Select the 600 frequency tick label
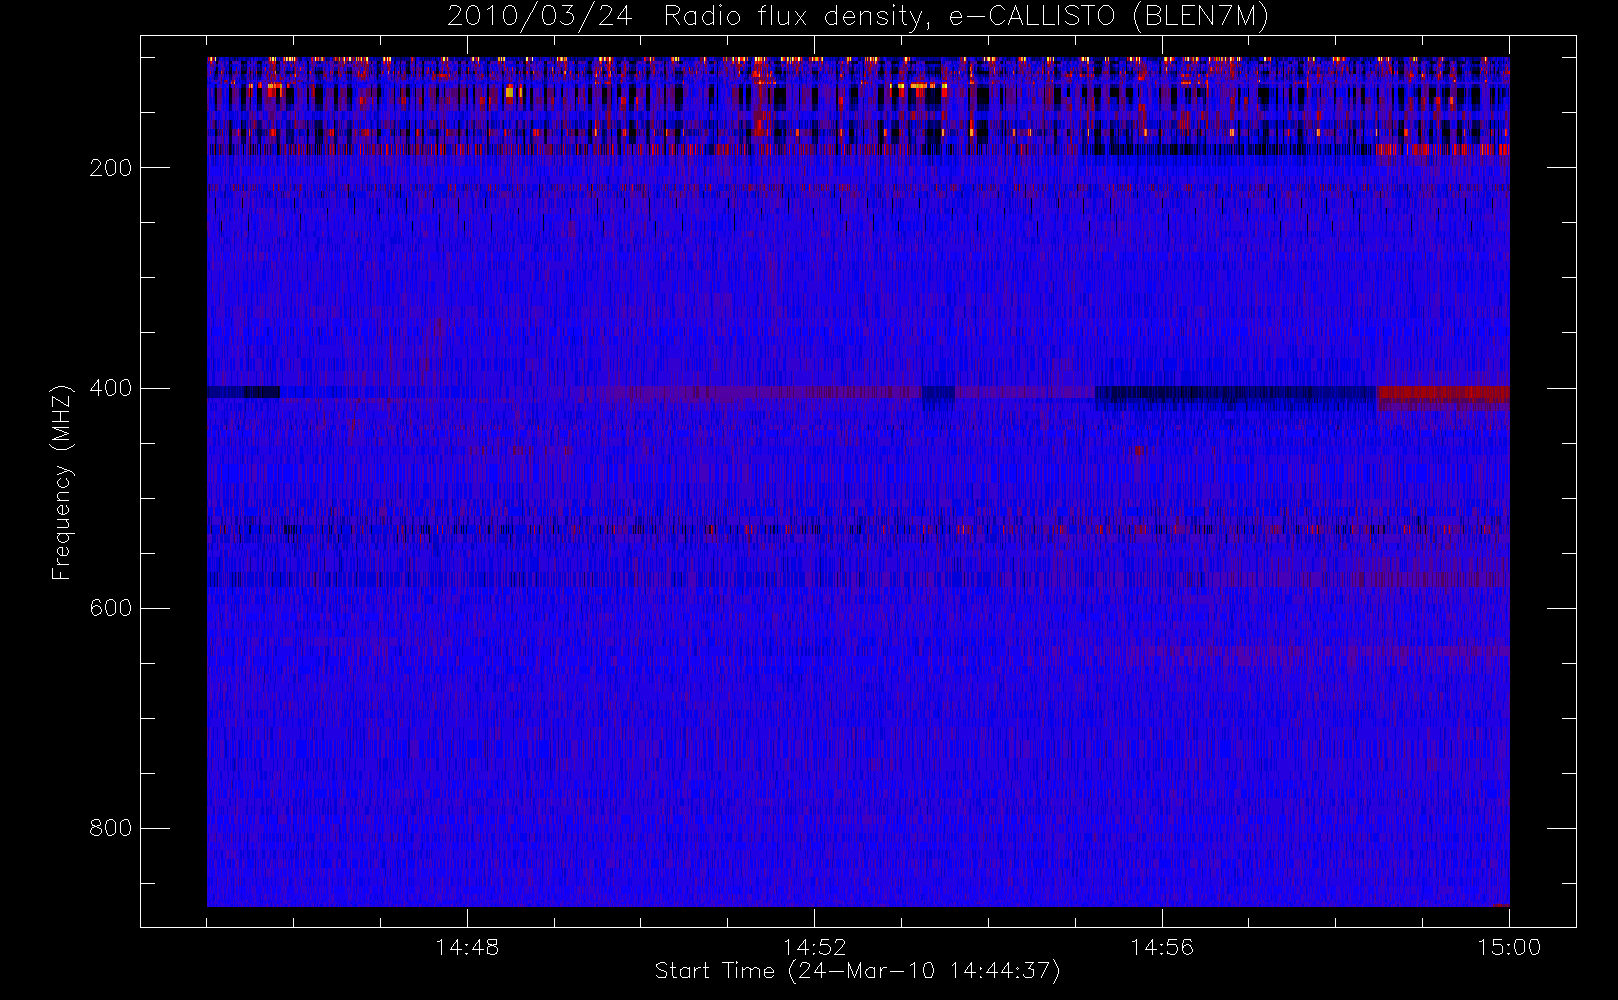 [111, 608]
